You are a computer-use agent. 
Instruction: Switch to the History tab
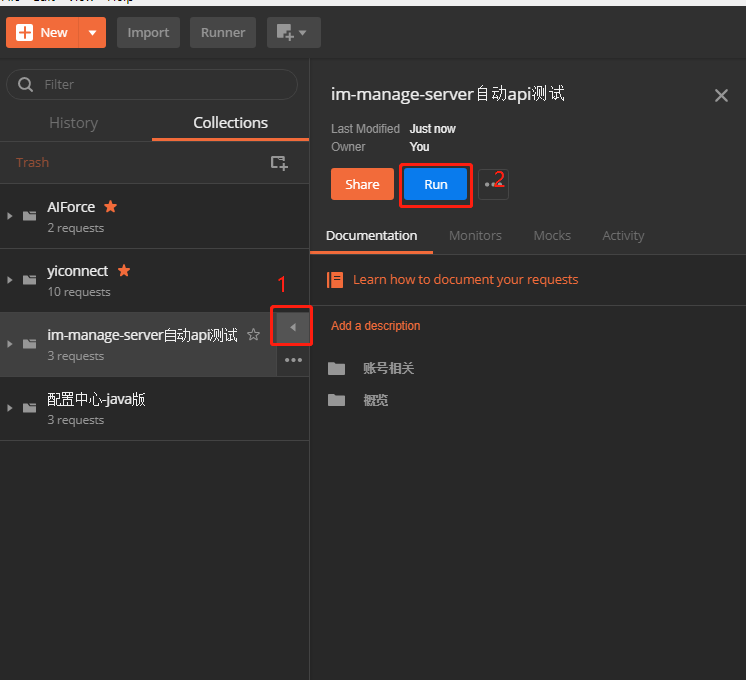coord(74,123)
